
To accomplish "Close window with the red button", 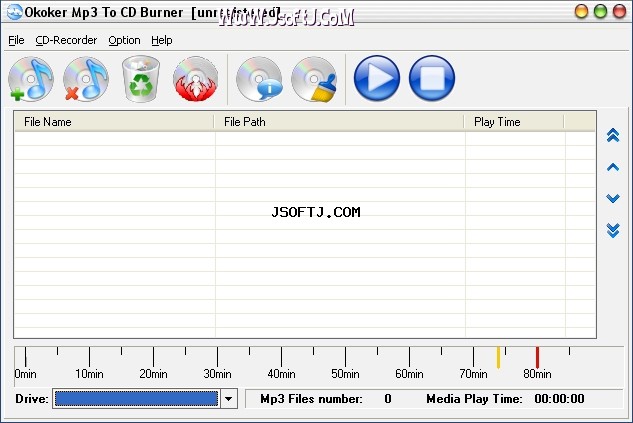I will 619,11.
